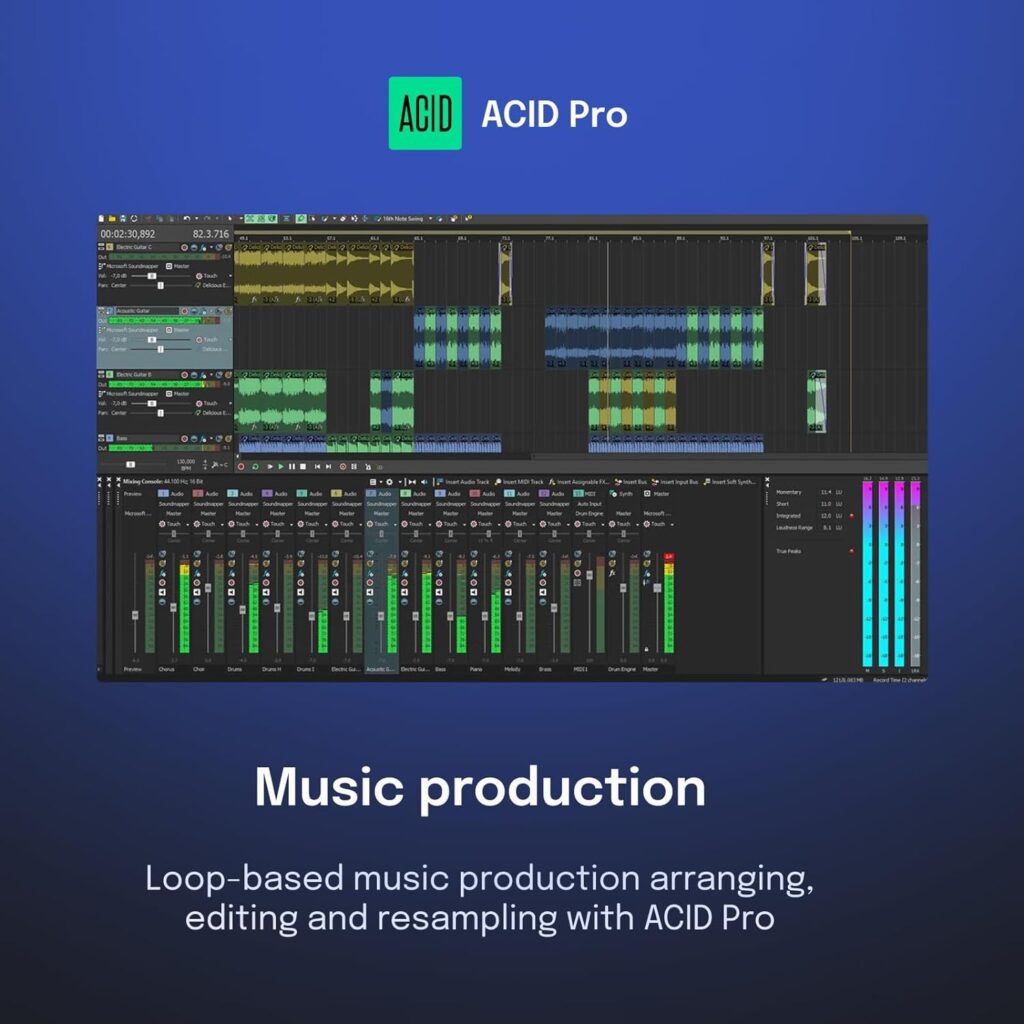Click the Save project icon in toolbar

point(122,218)
